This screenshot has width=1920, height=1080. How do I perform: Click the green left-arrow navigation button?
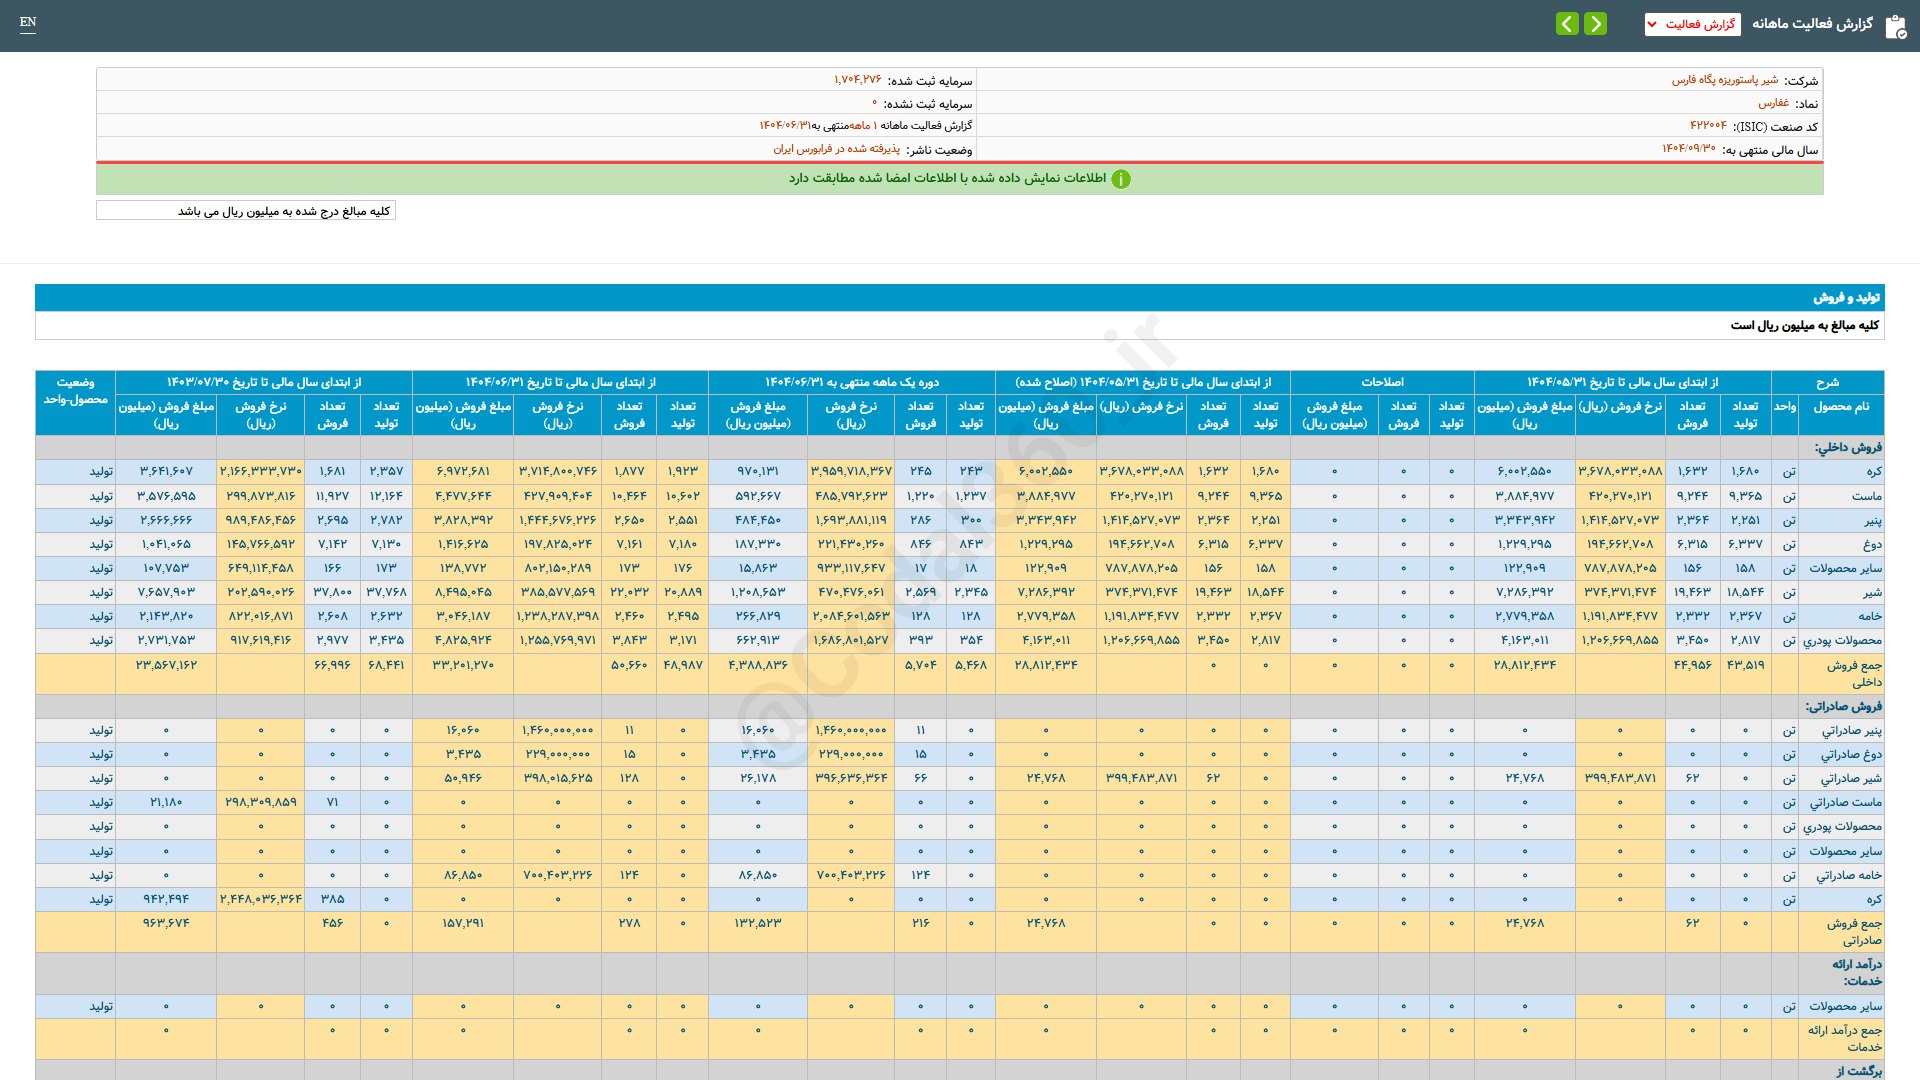tap(1567, 24)
